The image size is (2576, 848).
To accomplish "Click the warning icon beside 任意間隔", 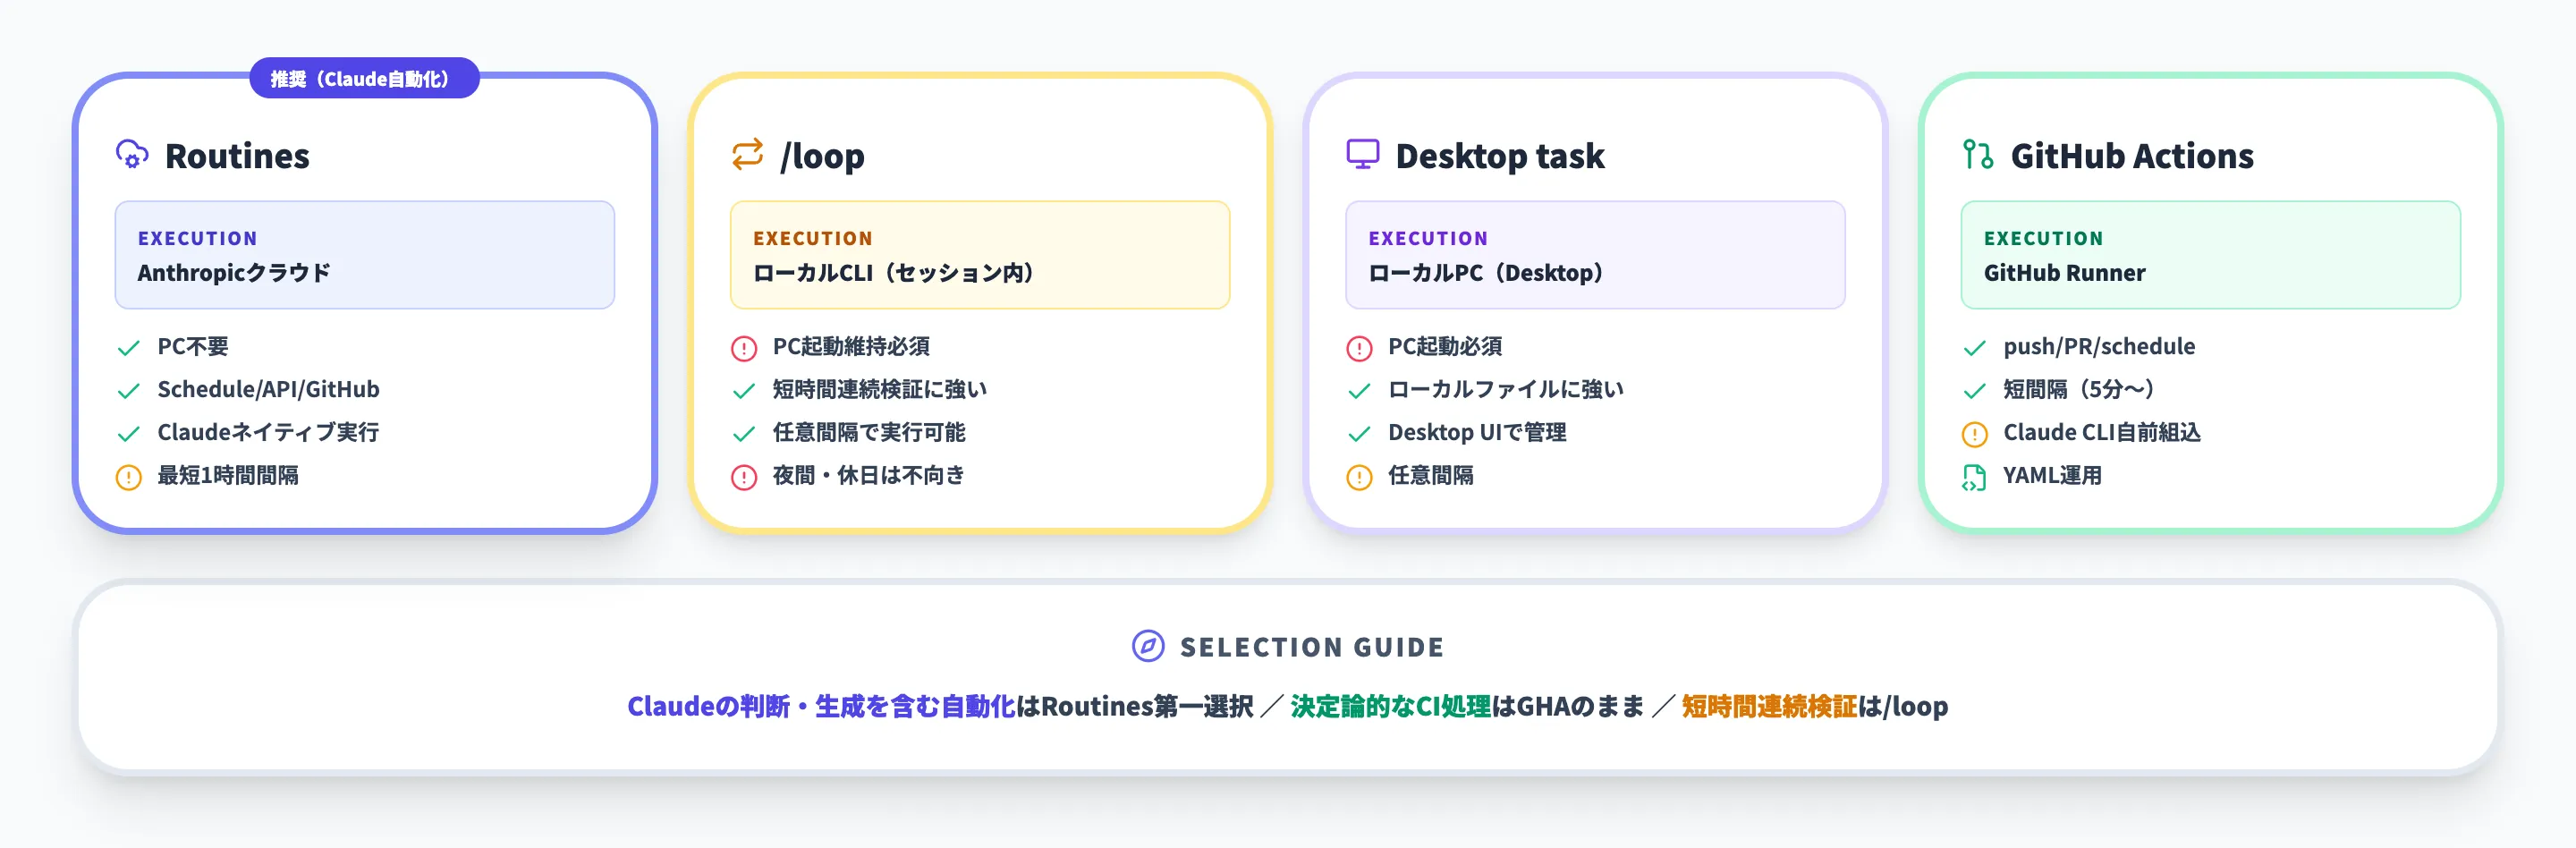I will pyautogui.click(x=1360, y=477).
